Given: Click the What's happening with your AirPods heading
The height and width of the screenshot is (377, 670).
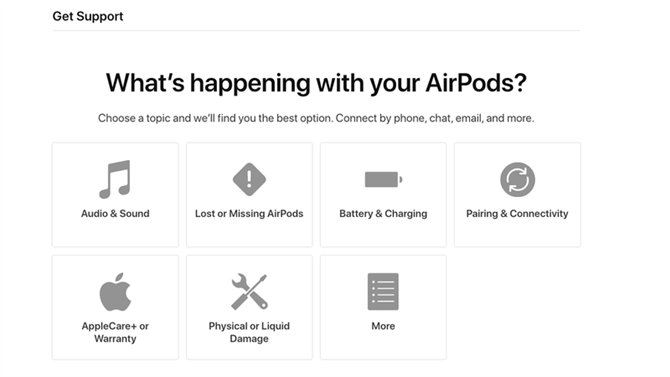Looking at the screenshot, I should (x=316, y=83).
